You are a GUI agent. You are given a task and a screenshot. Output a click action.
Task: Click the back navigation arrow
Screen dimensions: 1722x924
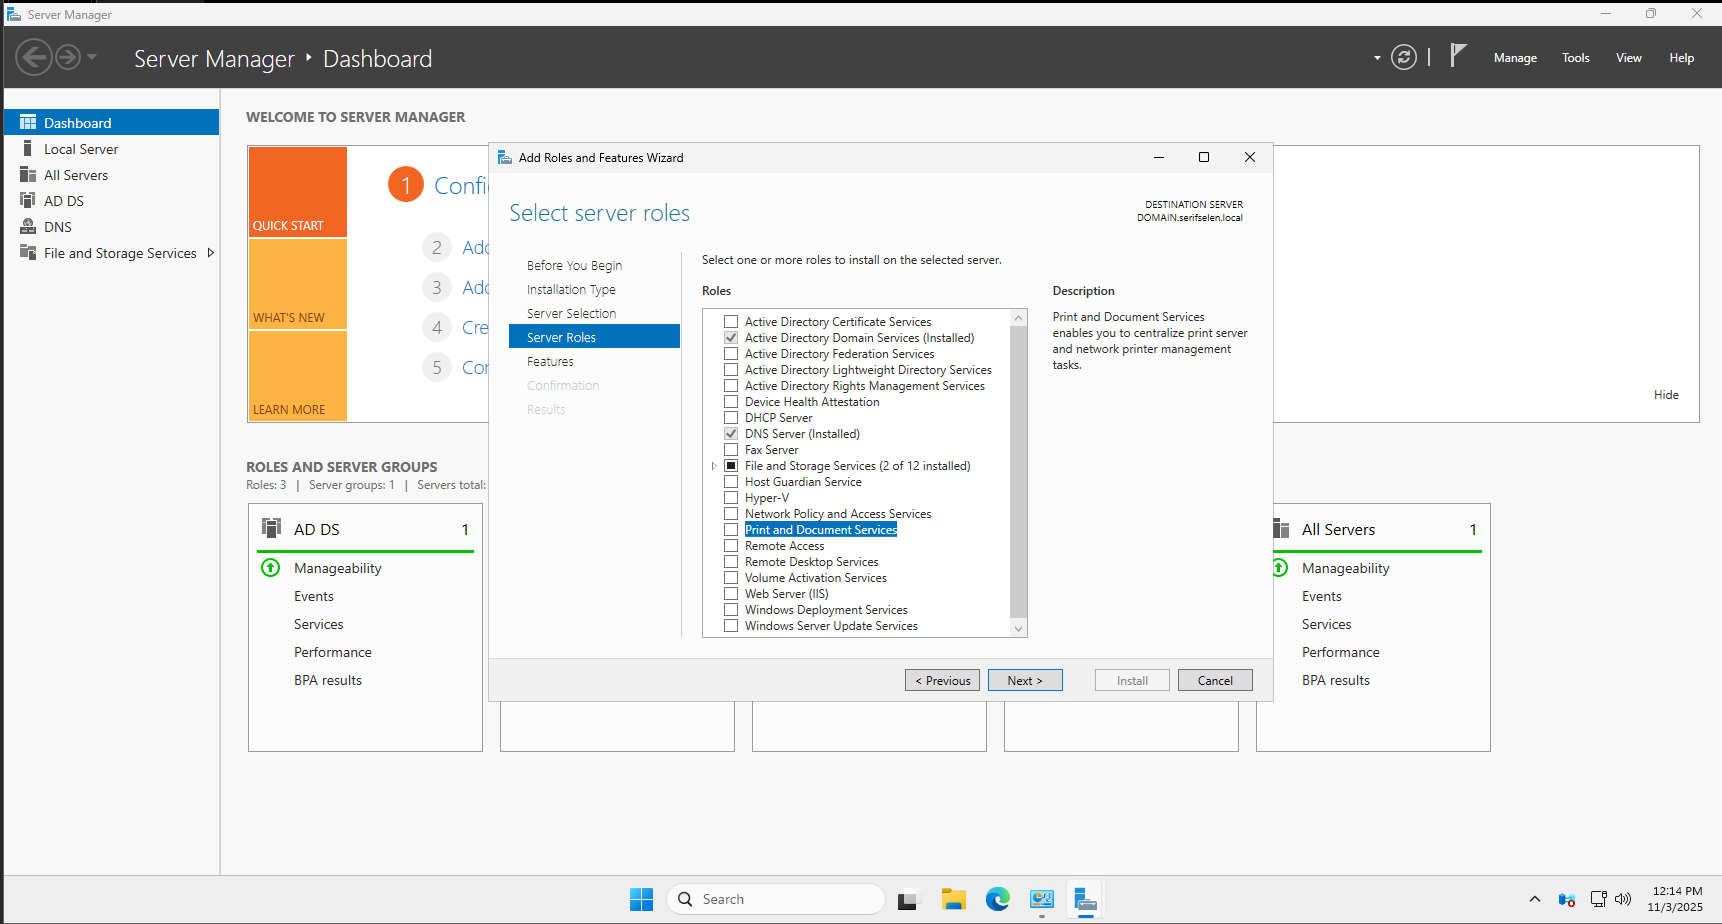pyautogui.click(x=33, y=58)
